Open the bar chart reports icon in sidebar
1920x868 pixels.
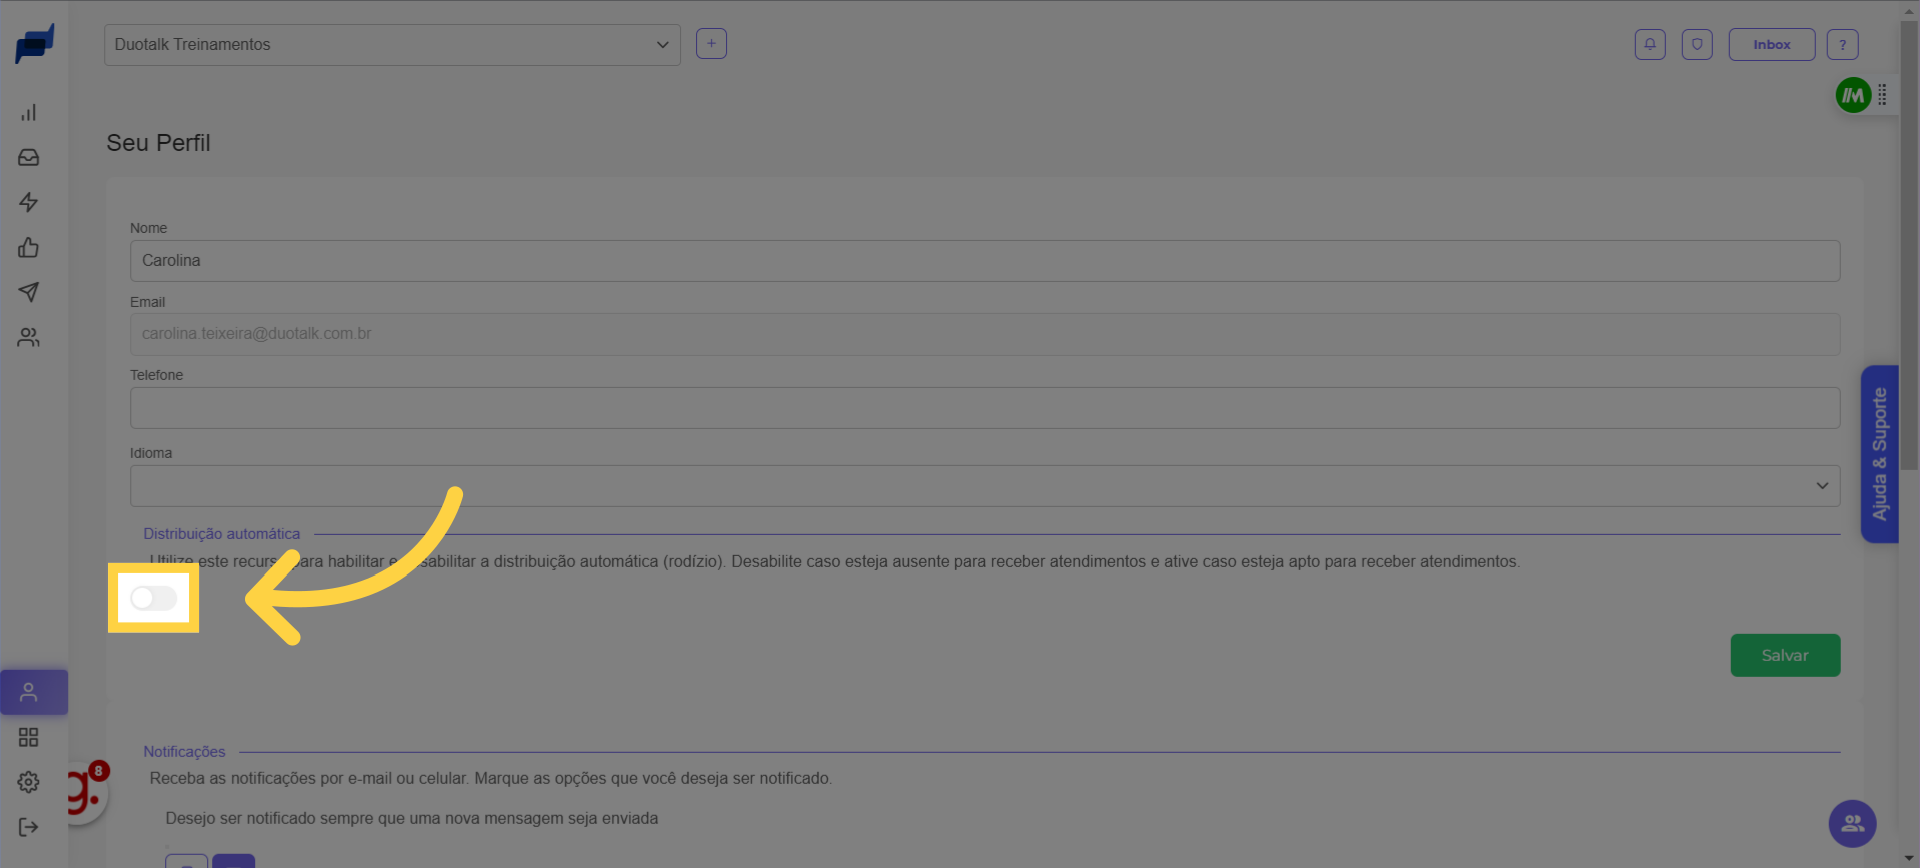pyautogui.click(x=28, y=112)
